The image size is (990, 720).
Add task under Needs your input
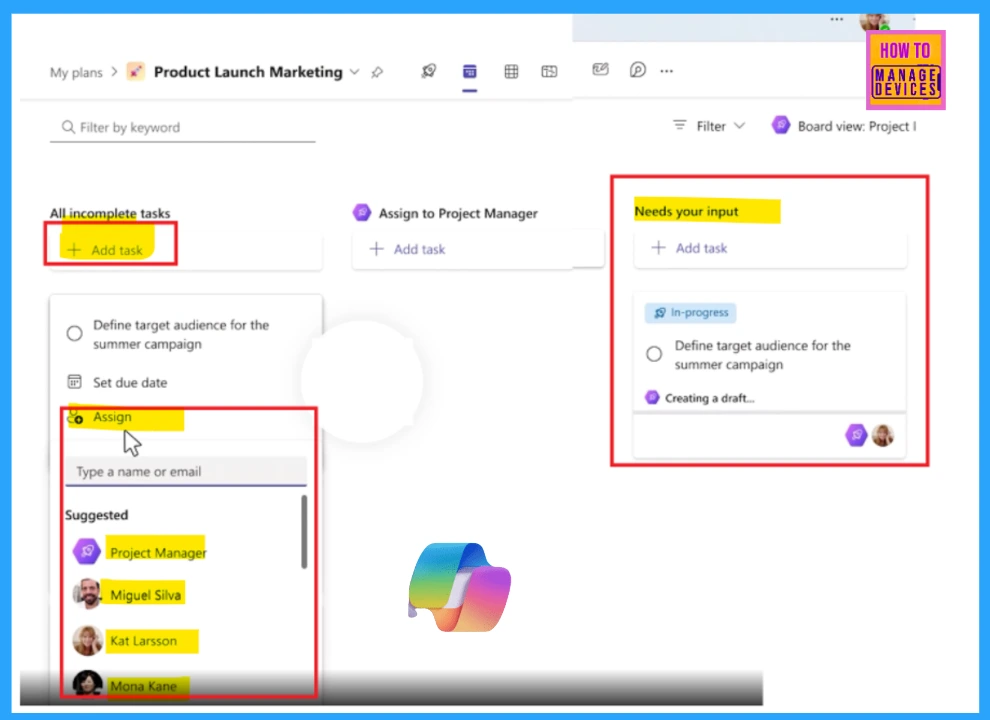[x=689, y=248]
